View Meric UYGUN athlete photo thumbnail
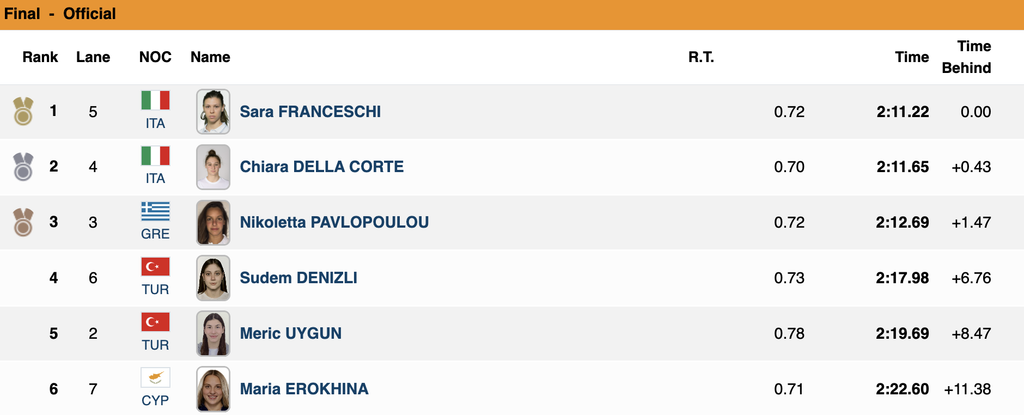1024x415 pixels. point(213,333)
